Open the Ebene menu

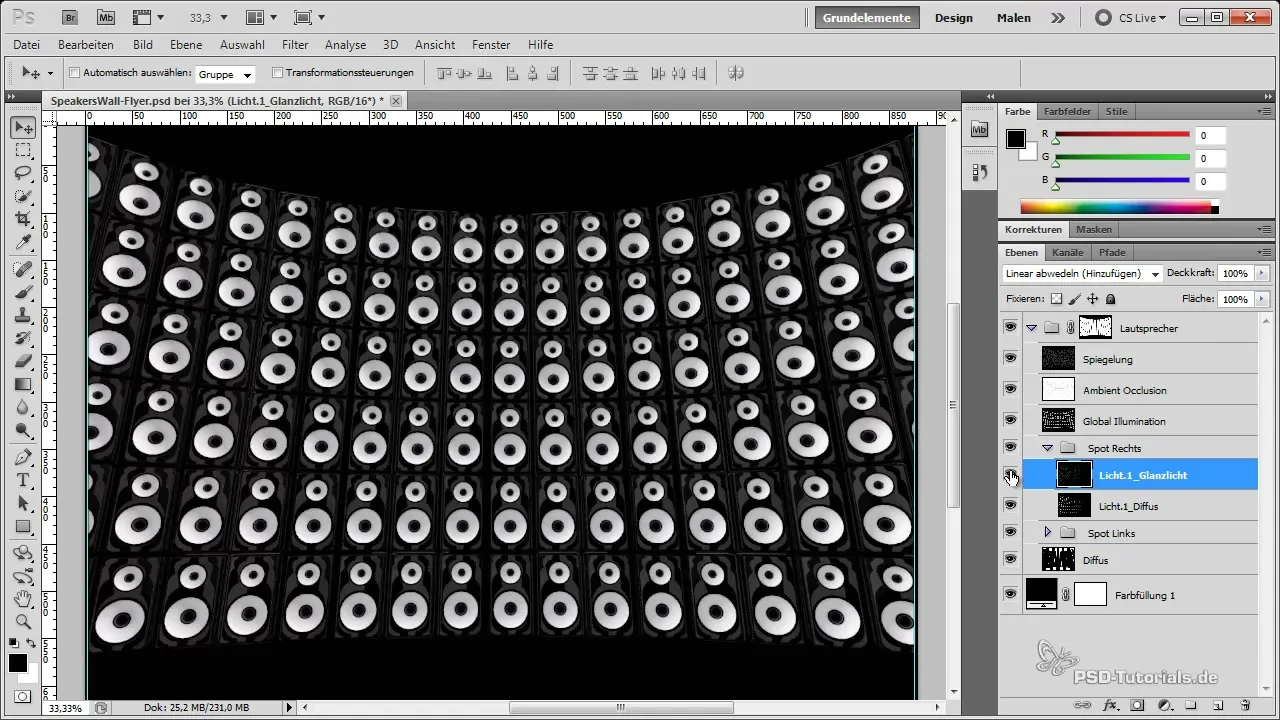pyautogui.click(x=186, y=45)
